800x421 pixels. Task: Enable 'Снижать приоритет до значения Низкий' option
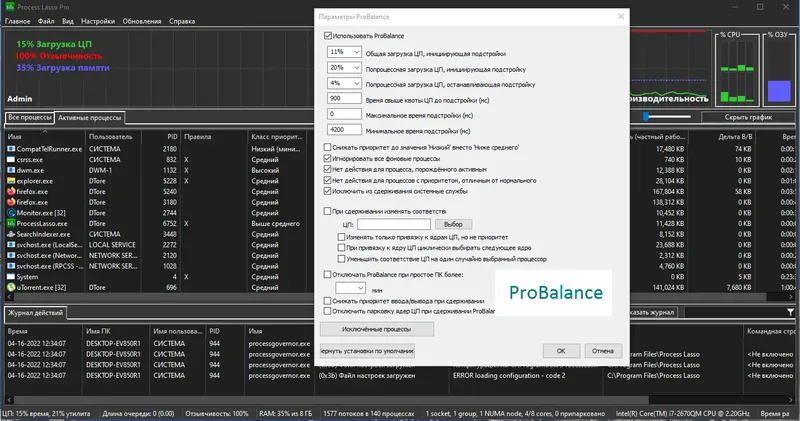[328, 147]
